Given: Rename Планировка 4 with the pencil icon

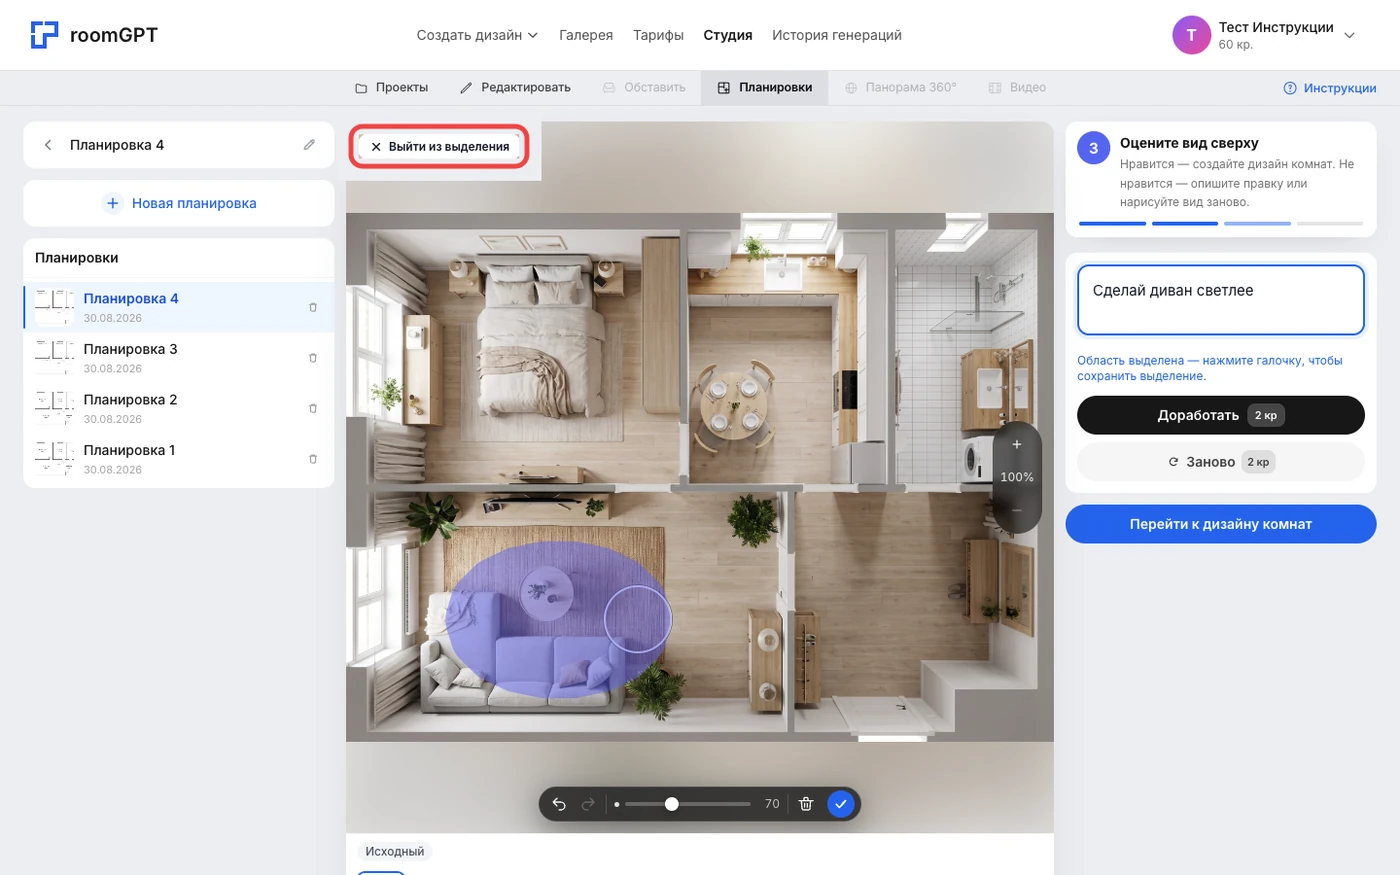Looking at the screenshot, I should [310, 145].
